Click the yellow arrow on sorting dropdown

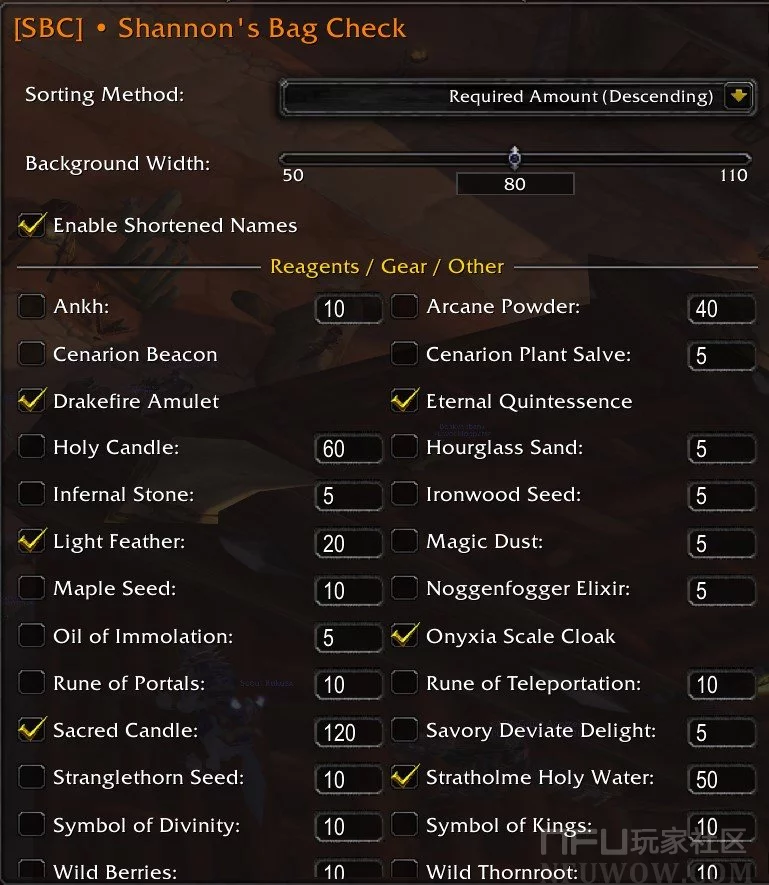[x=739, y=97]
